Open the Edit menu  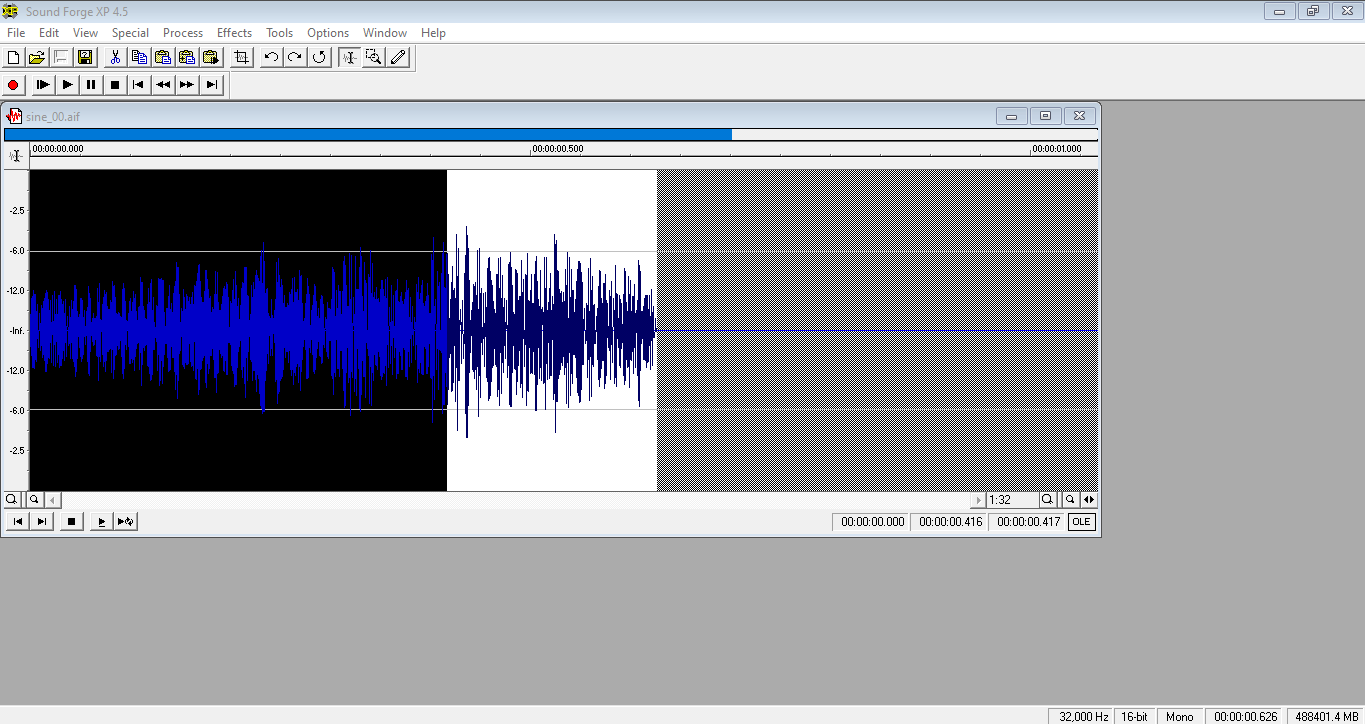49,33
